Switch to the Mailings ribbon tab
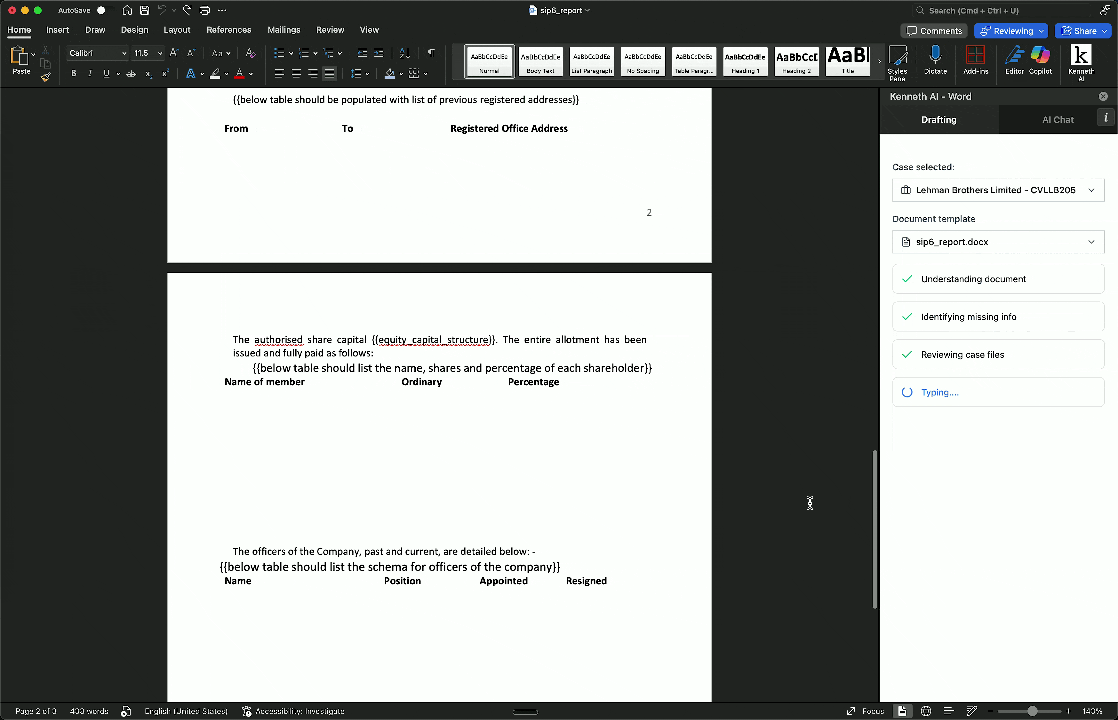 point(283,29)
